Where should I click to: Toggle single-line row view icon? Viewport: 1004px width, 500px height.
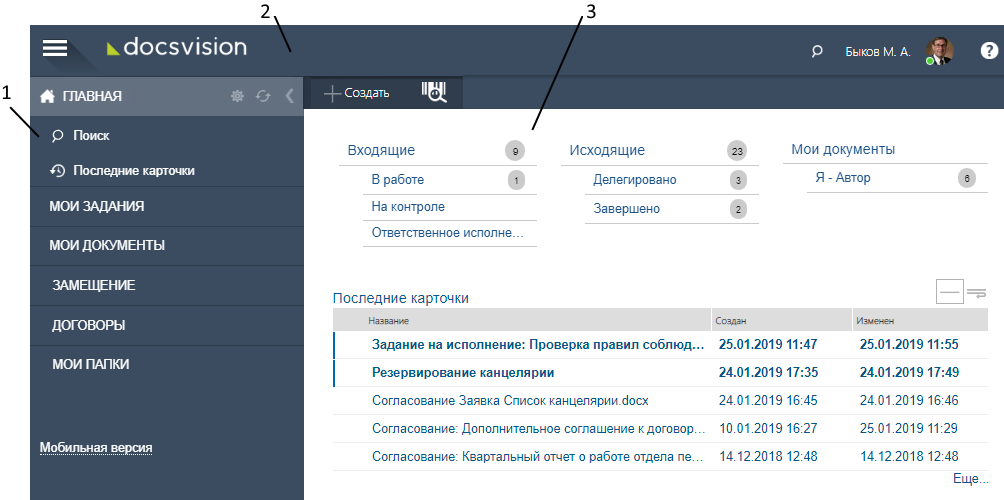[949, 292]
